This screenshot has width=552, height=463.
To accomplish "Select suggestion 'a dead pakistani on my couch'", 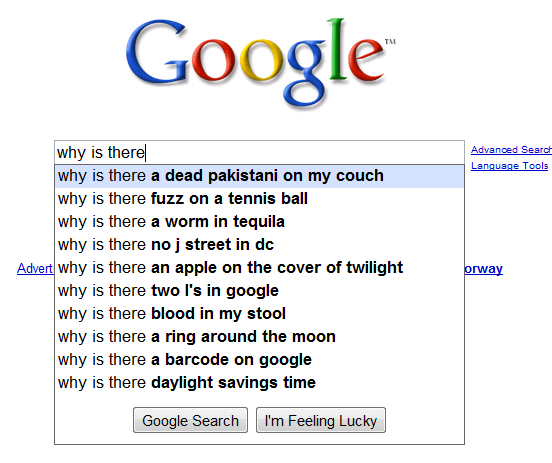I will click(259, 176).
